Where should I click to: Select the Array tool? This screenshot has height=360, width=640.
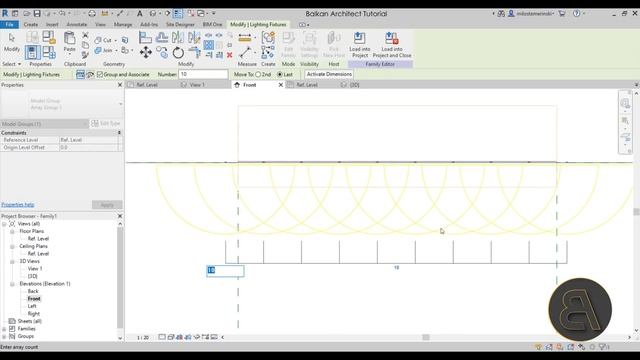pyautogui.click(x=209, y=45)
